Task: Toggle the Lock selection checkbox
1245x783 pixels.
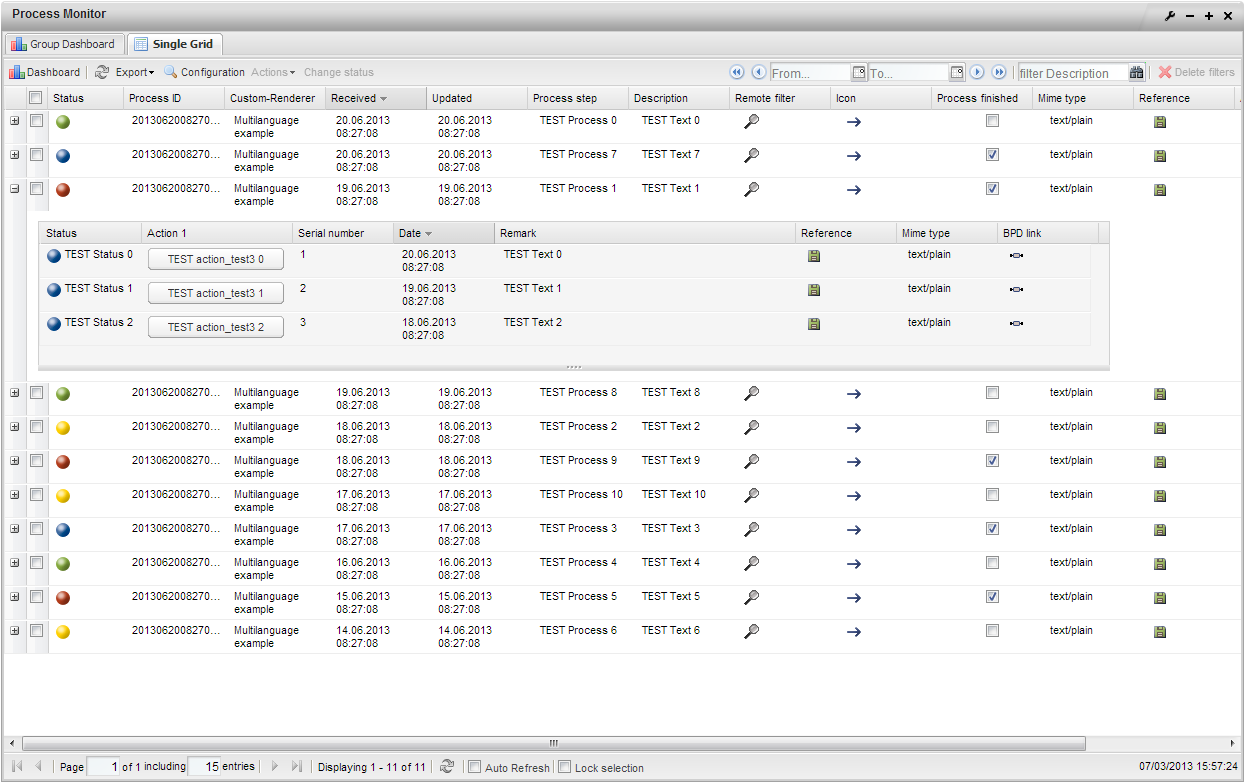Action: point(565,767)
